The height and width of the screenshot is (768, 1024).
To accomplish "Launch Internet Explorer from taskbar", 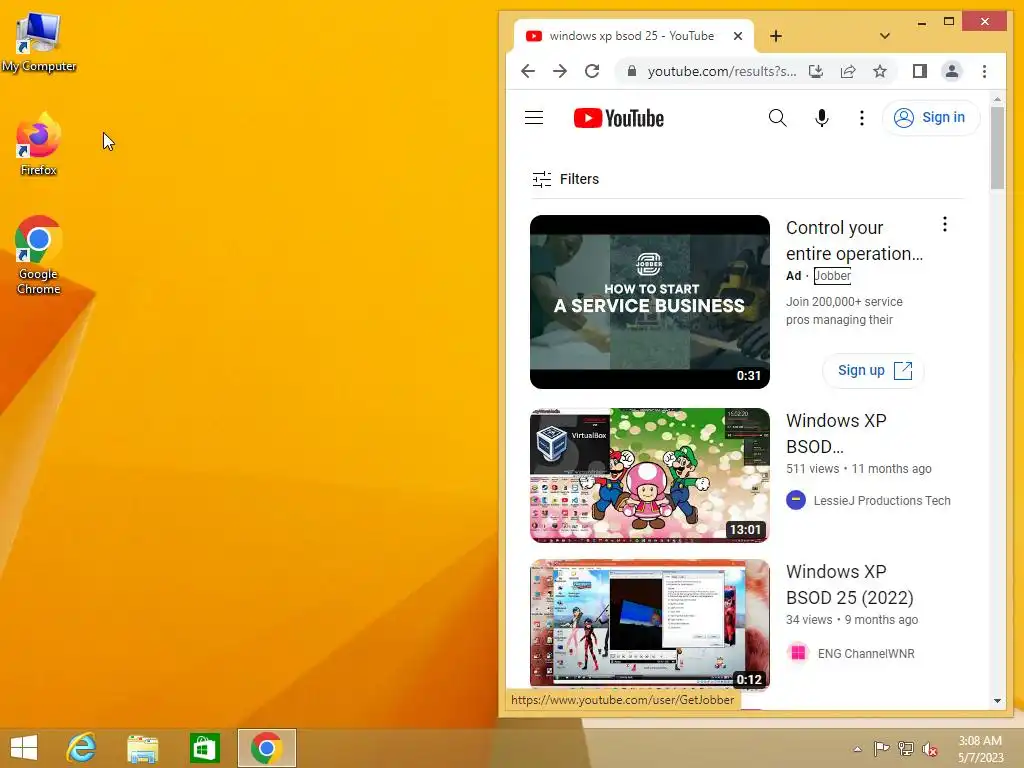I will (x=82, y=748).
